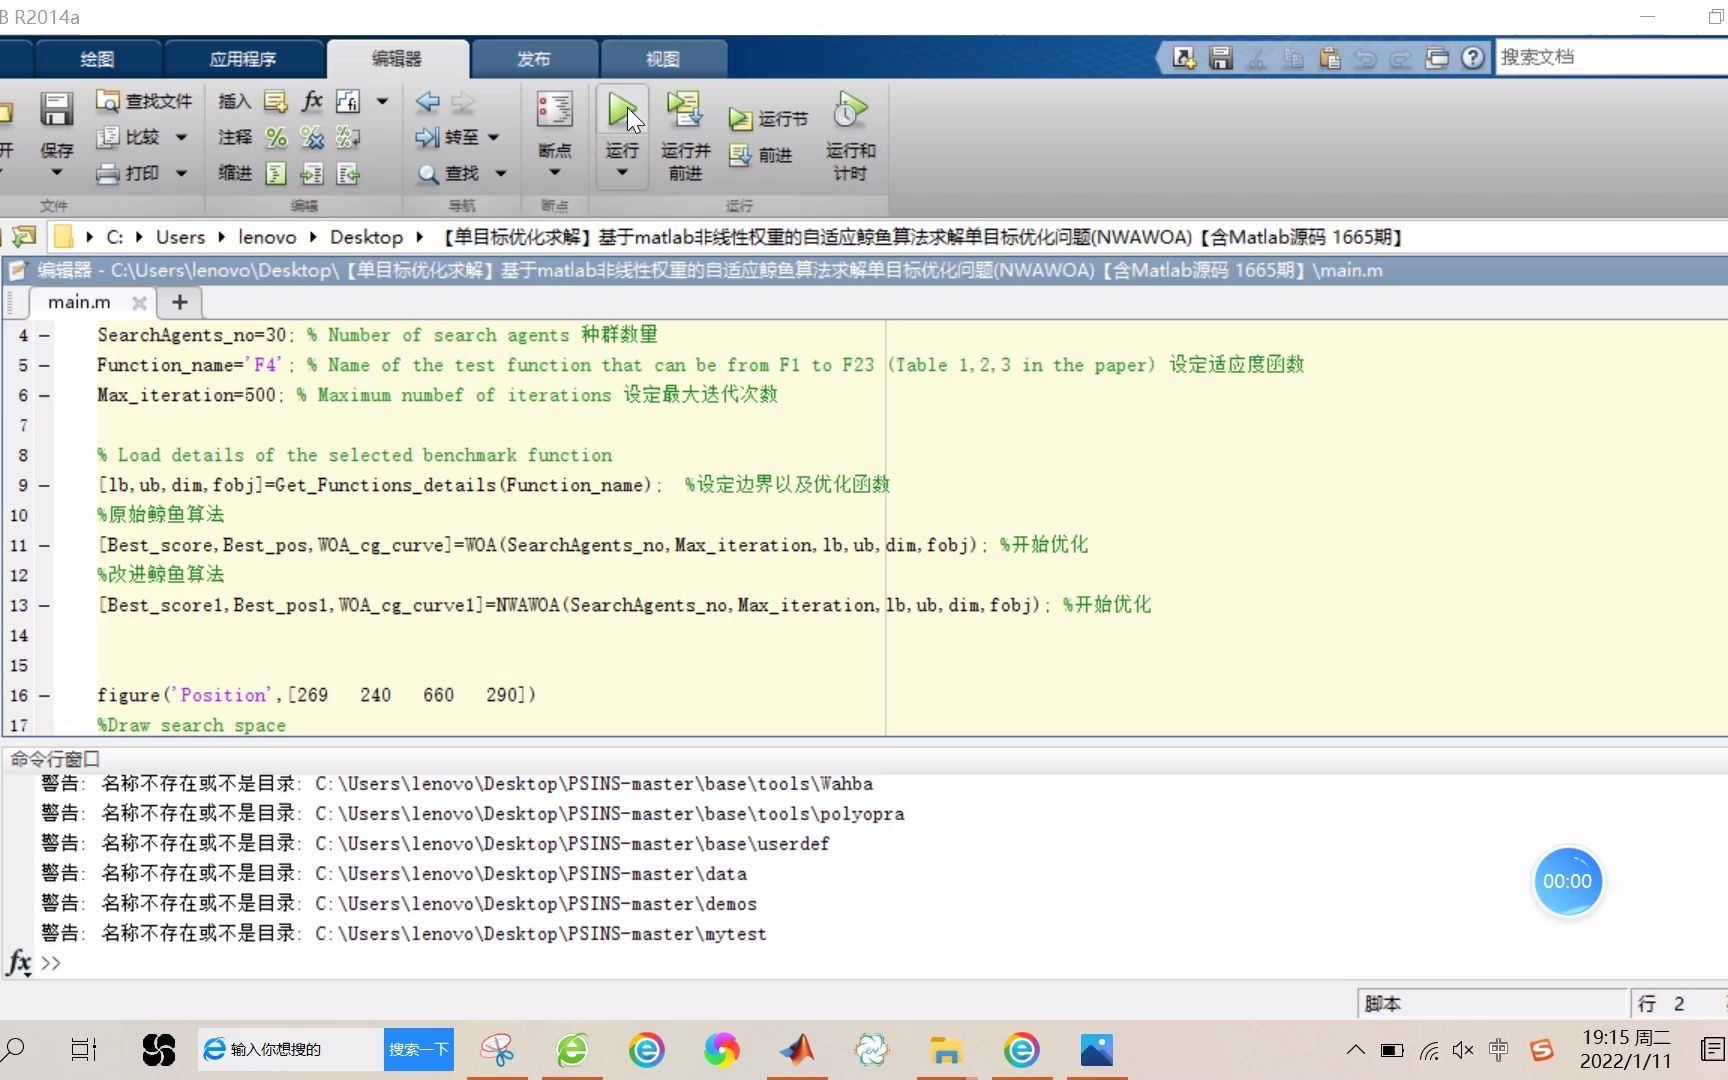This screenshot has width=1728, height=1080.
Task: Expand the Find (查找) dropdown arrow
Action: point(500,173)
